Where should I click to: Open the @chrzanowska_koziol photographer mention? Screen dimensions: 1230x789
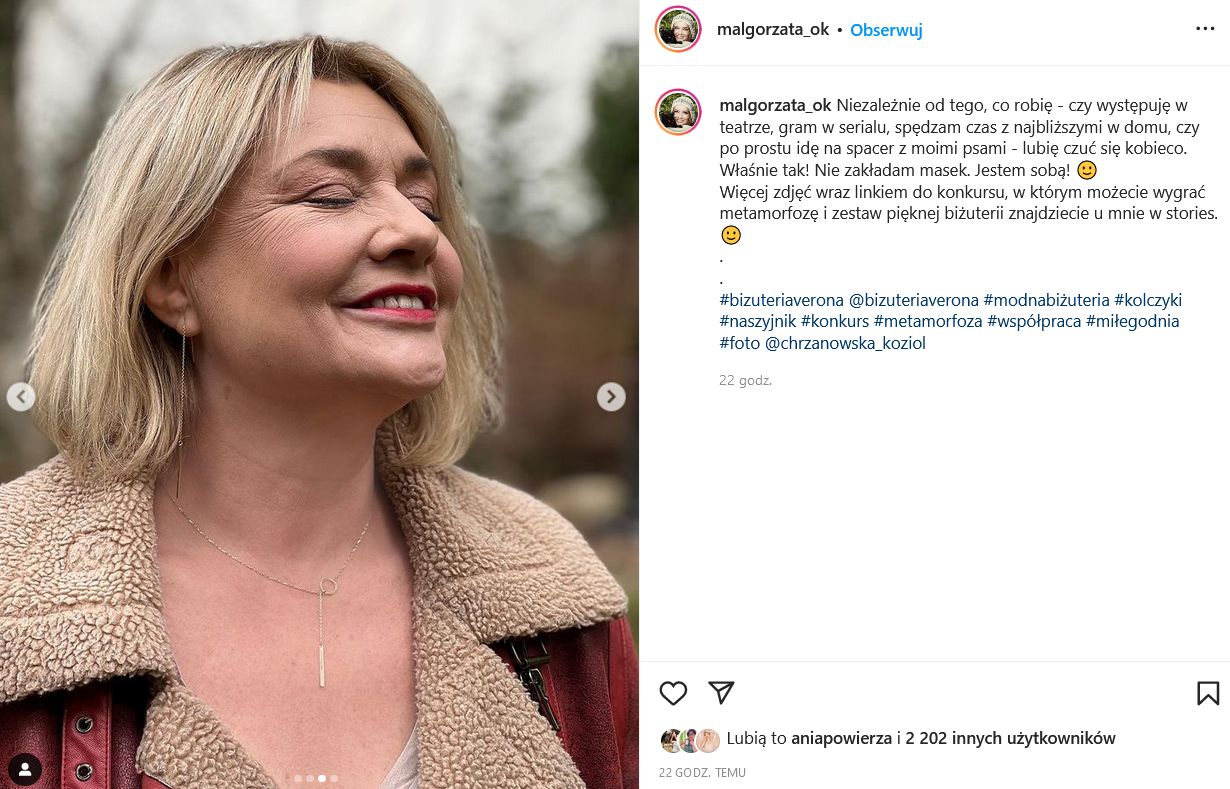point(845,343)
